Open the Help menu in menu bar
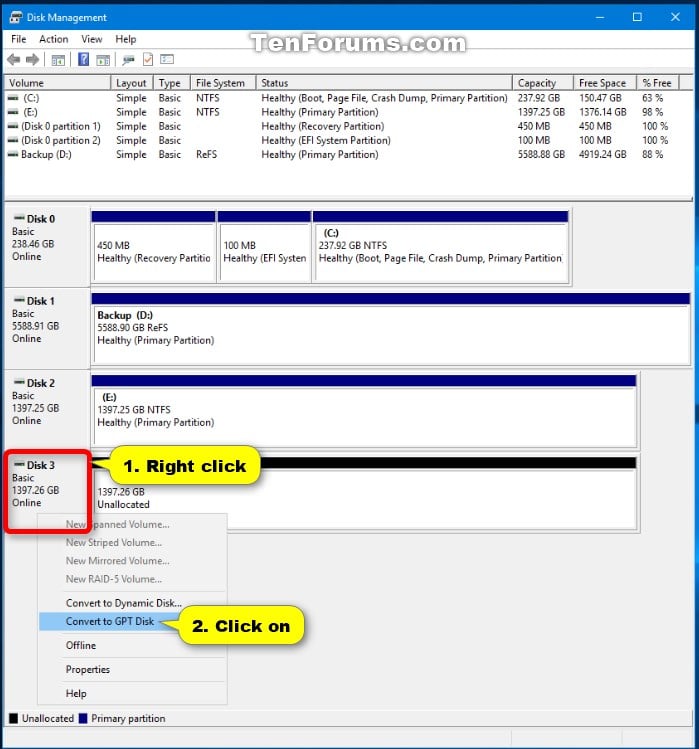The image size is (699, 749). coord(126,39)
